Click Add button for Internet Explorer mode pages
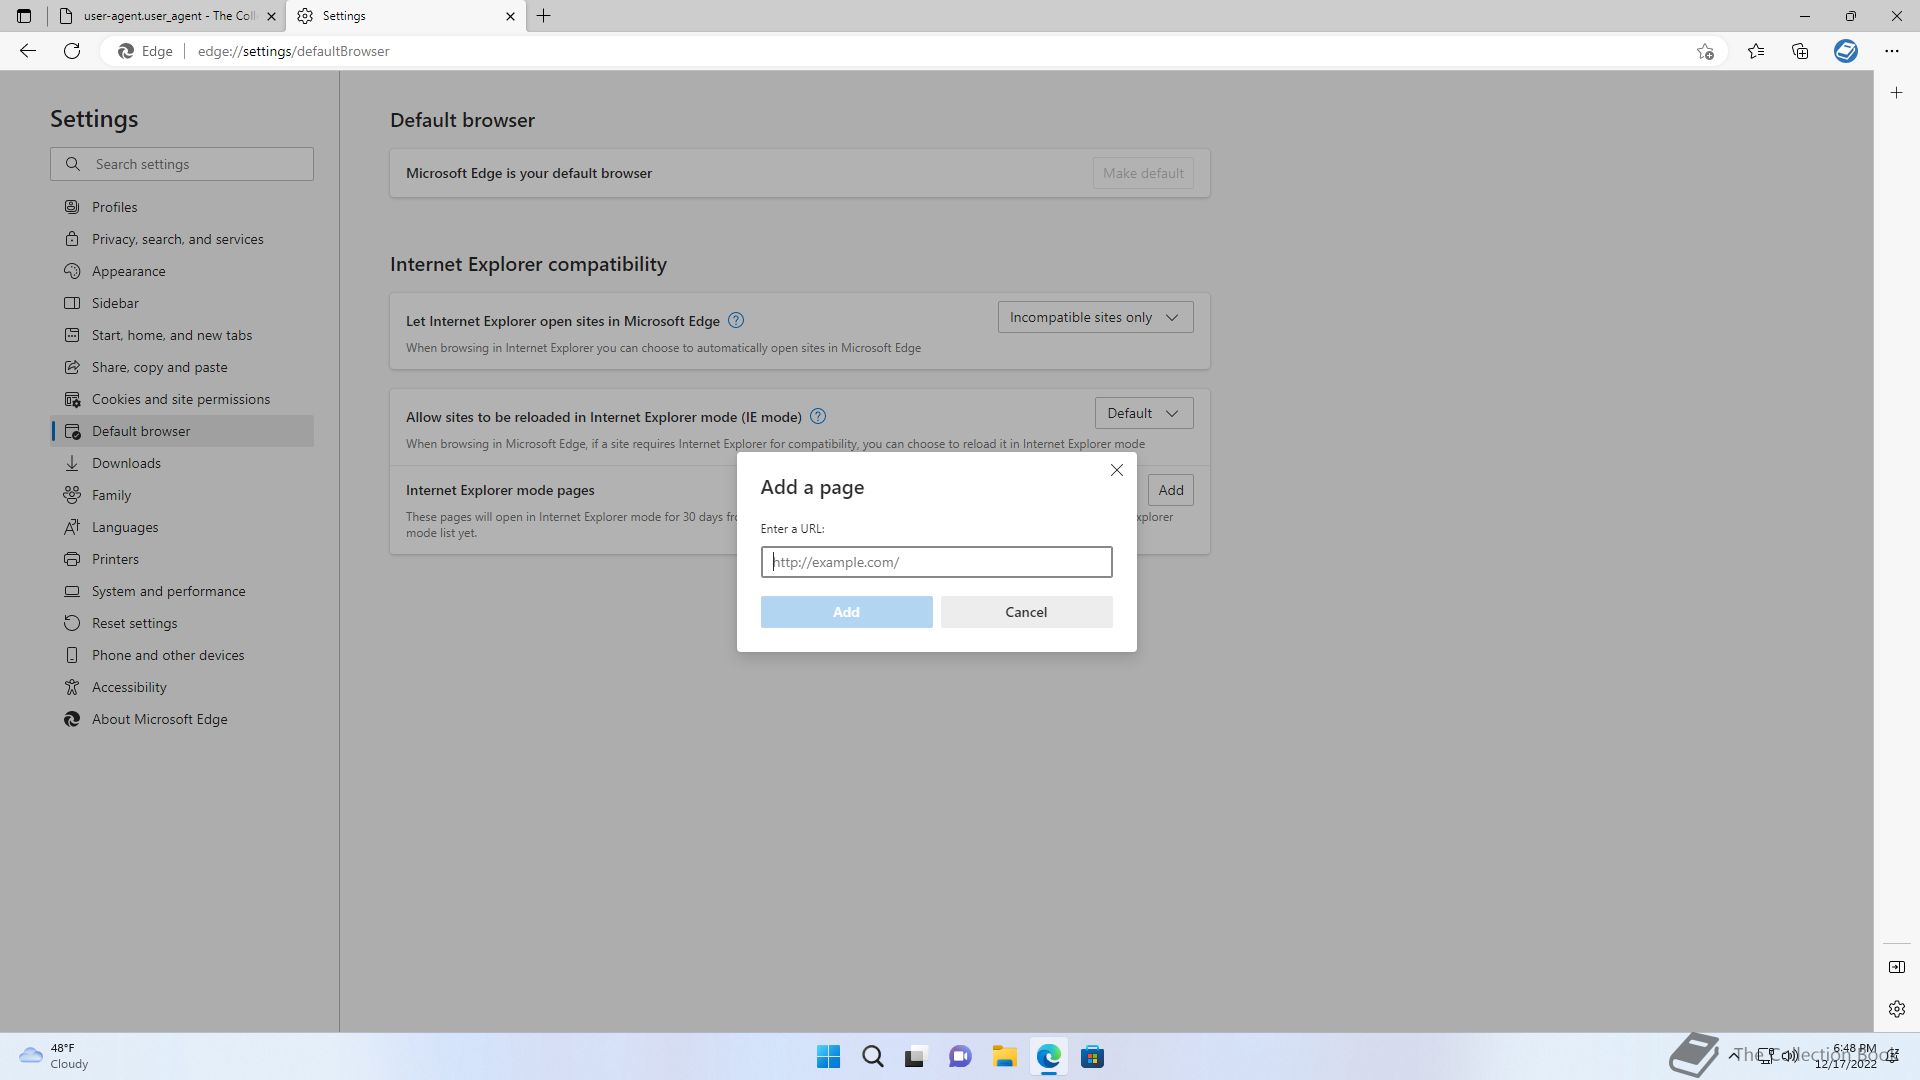This screenshot has width=1920, height=1080. click(1171, 490)
